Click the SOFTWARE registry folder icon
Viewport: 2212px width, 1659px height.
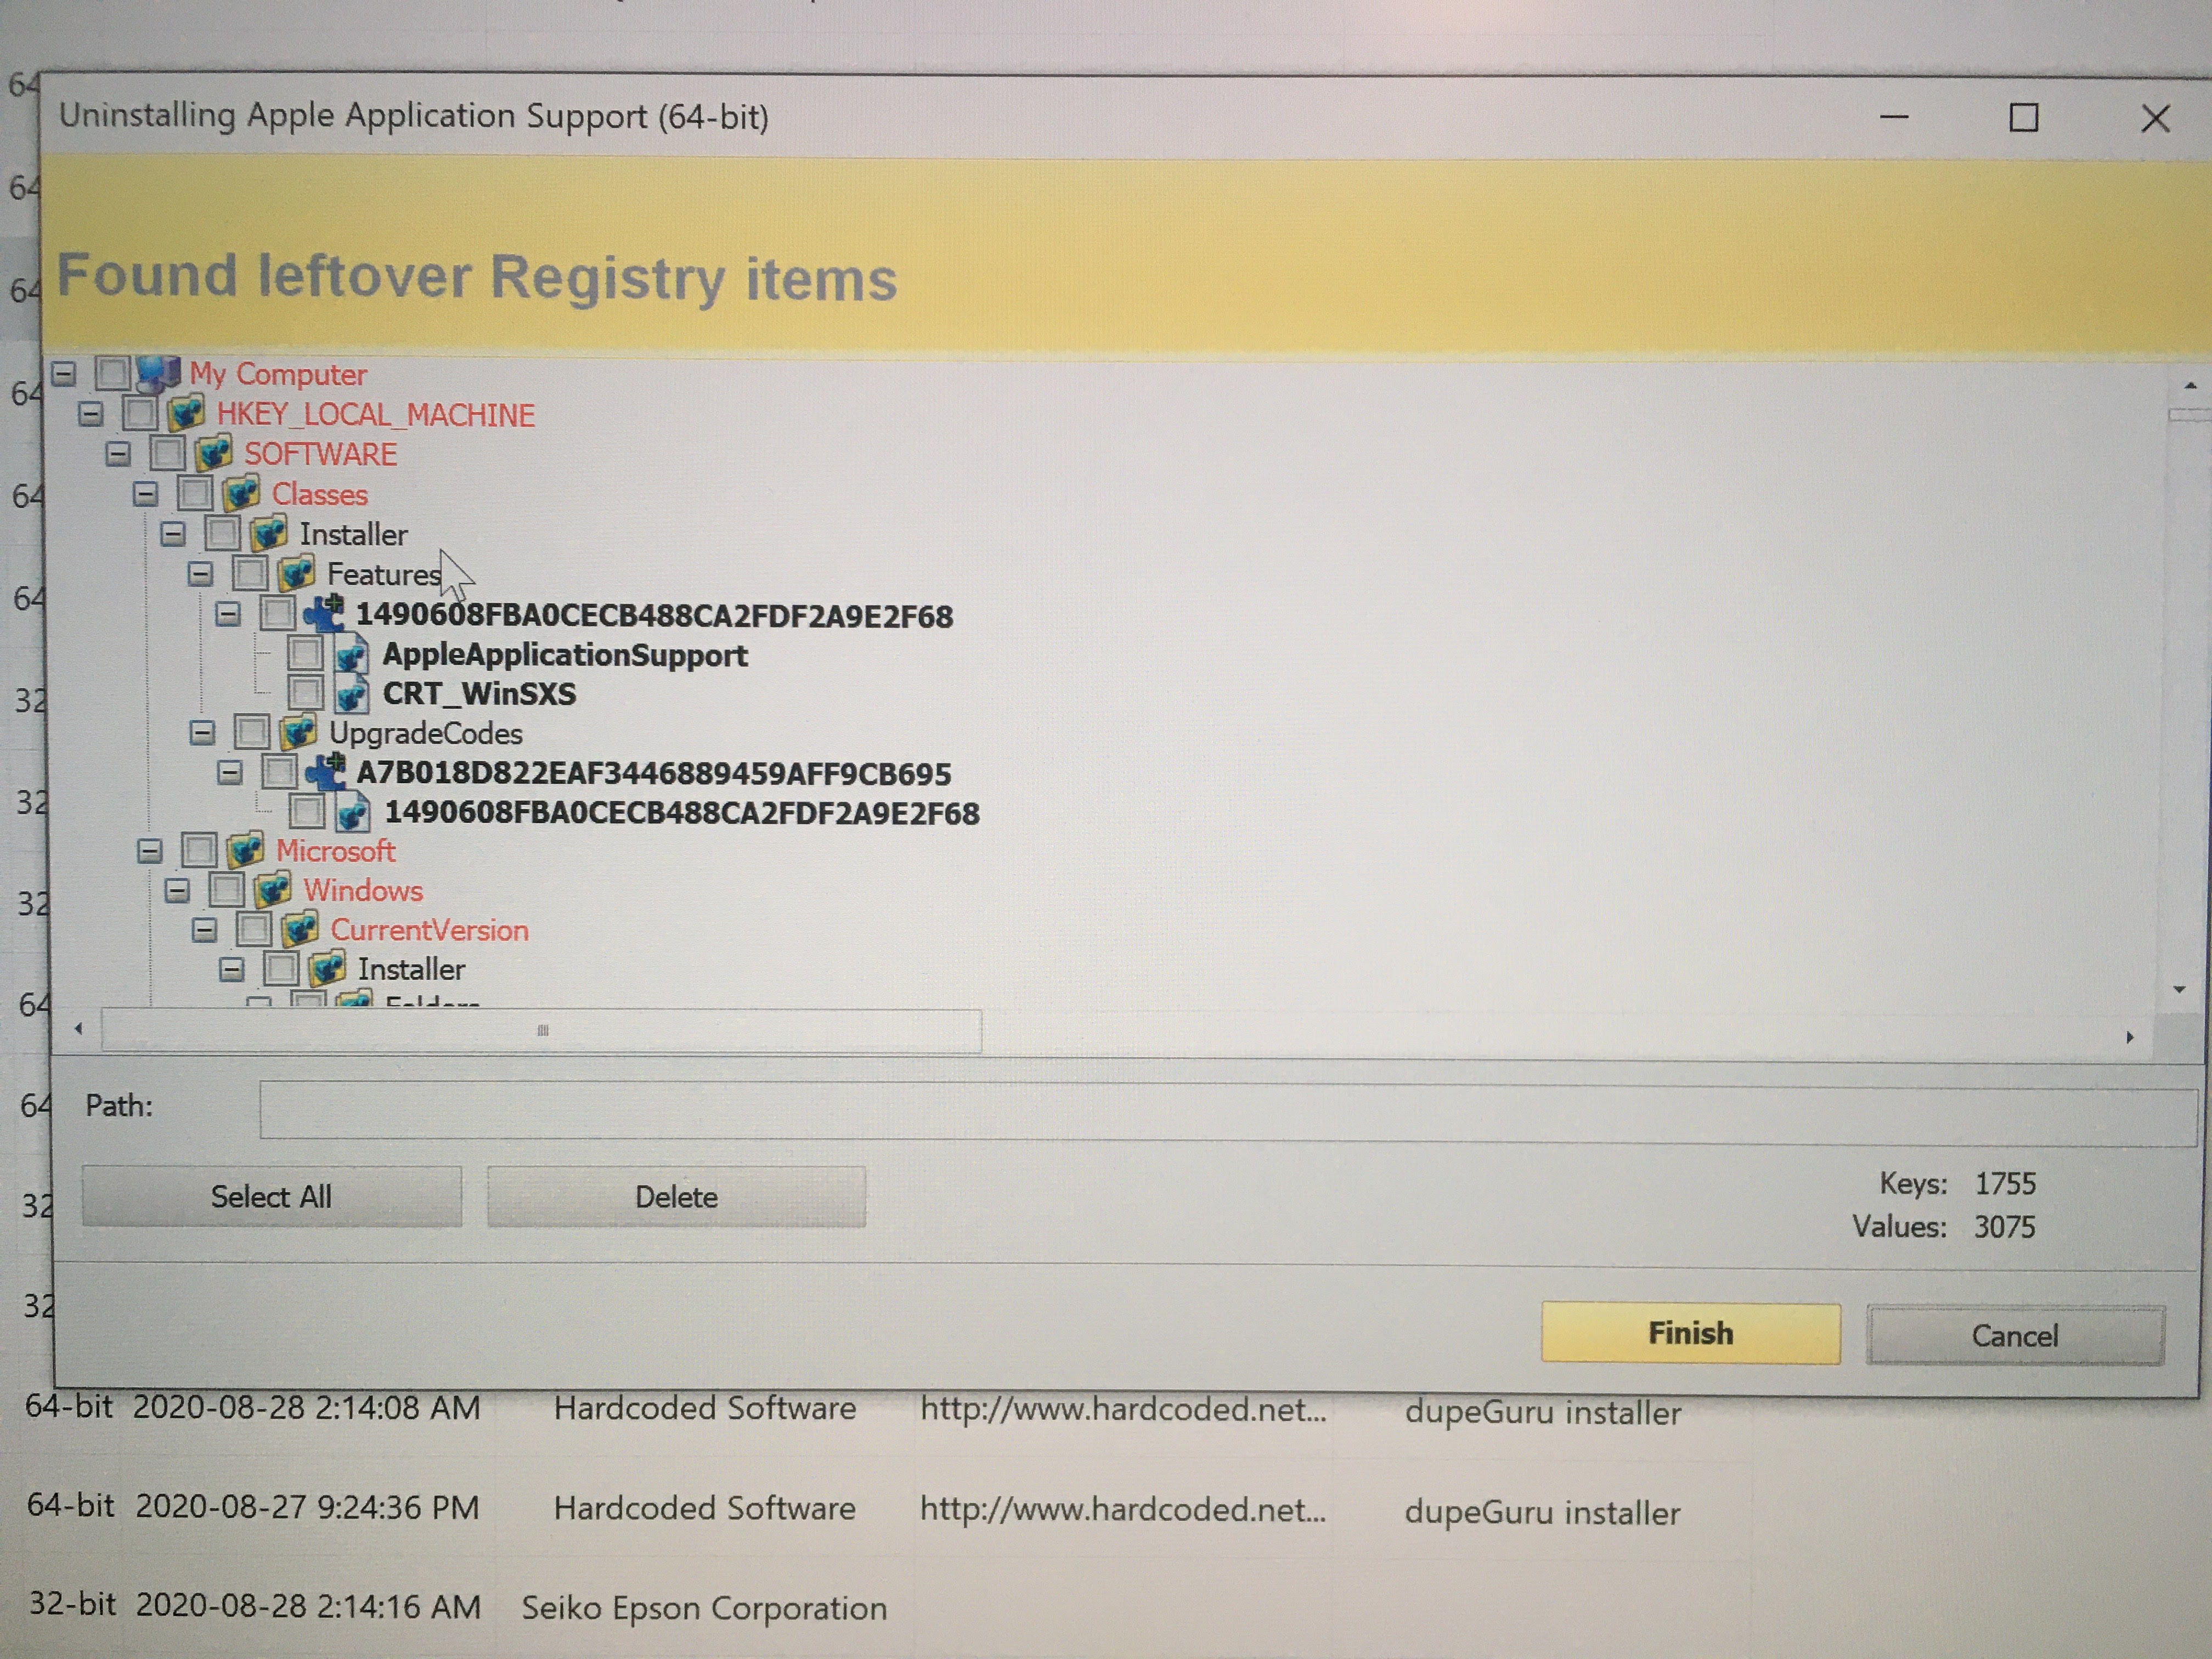pos(213,454)
